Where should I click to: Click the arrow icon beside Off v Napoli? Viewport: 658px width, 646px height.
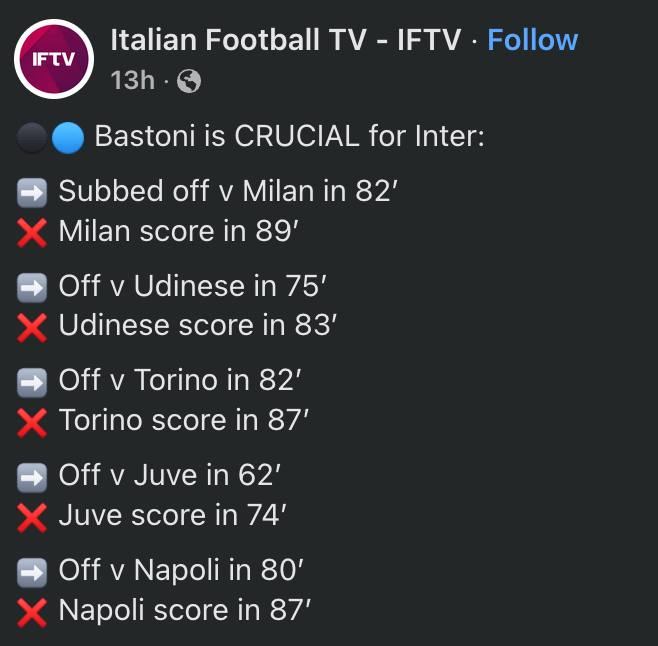coord(33,571)
